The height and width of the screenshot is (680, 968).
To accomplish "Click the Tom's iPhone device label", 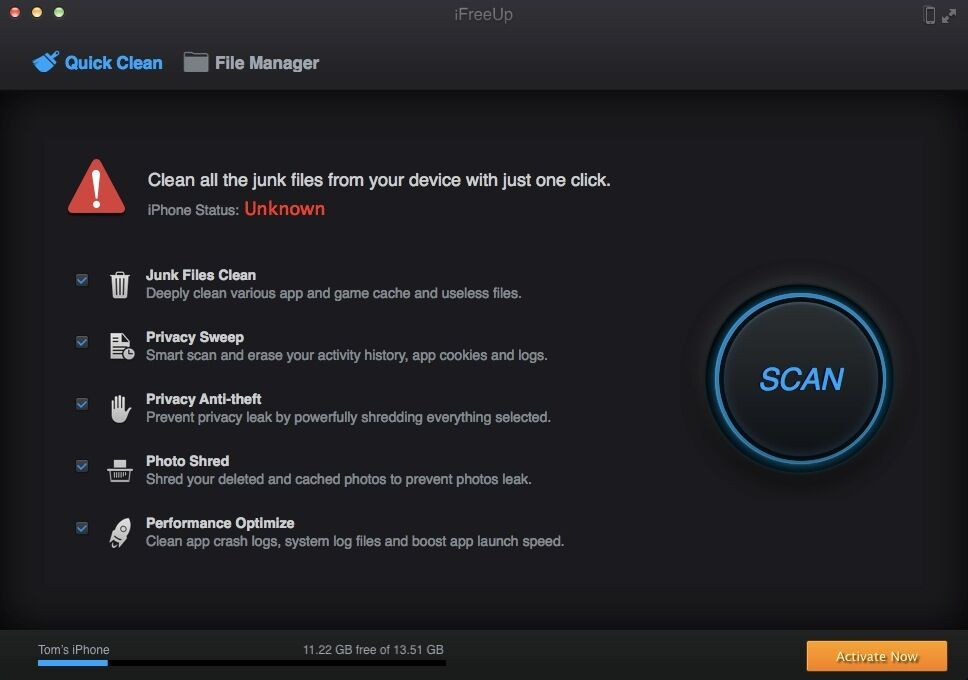I will tap(73, 650).
